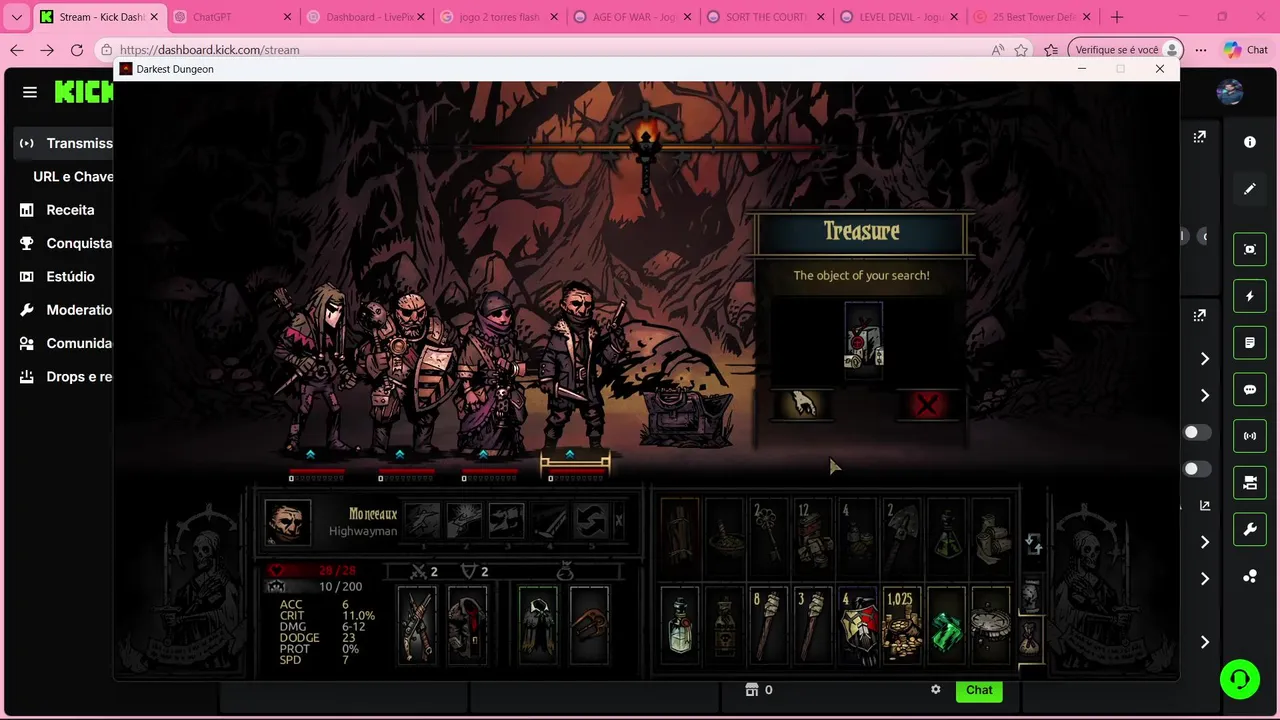Pop out the second Kick dashboard panel
The width and height of the screenshot is (1280, 720).
pos(1199,315)
